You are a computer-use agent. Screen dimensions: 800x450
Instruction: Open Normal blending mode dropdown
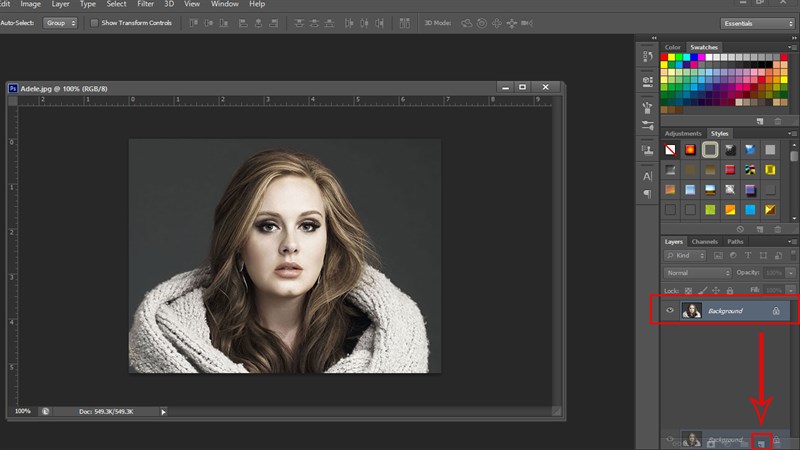697,273
